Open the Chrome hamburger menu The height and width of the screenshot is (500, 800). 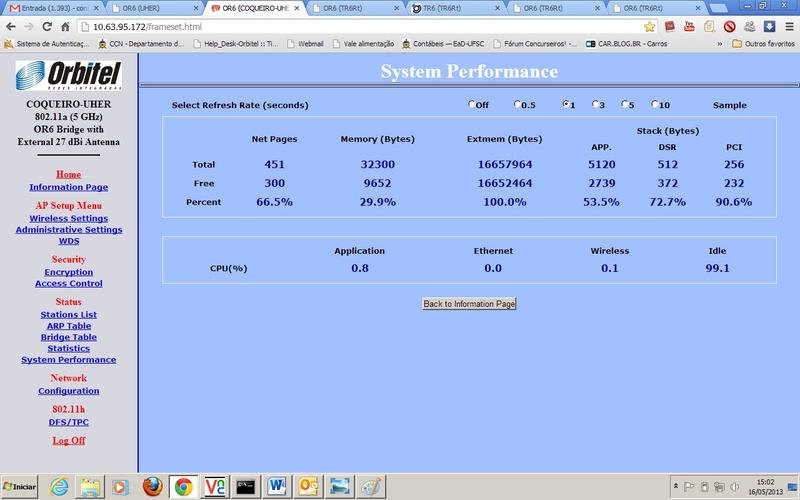(x=789, y=27)
